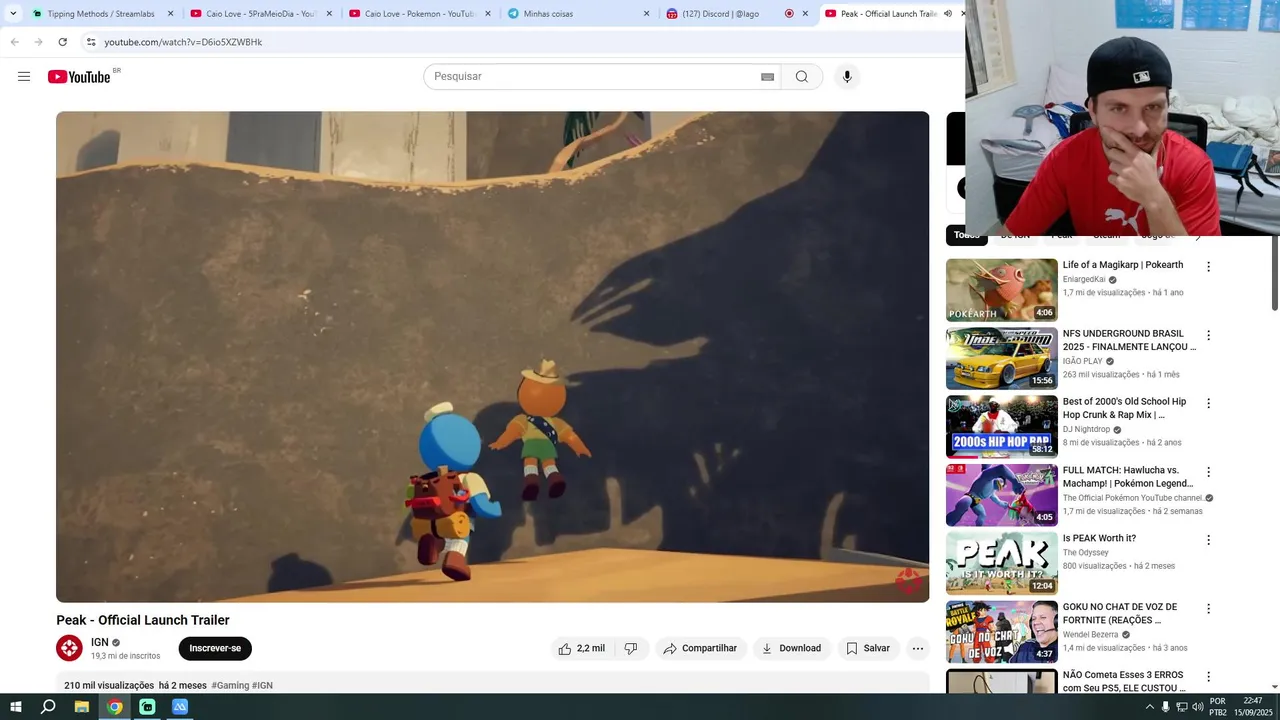Switch to Tipping Methods Streamlabs tab
The height and width of the screenshot is (720, 1280).
[x=100, y=14]
